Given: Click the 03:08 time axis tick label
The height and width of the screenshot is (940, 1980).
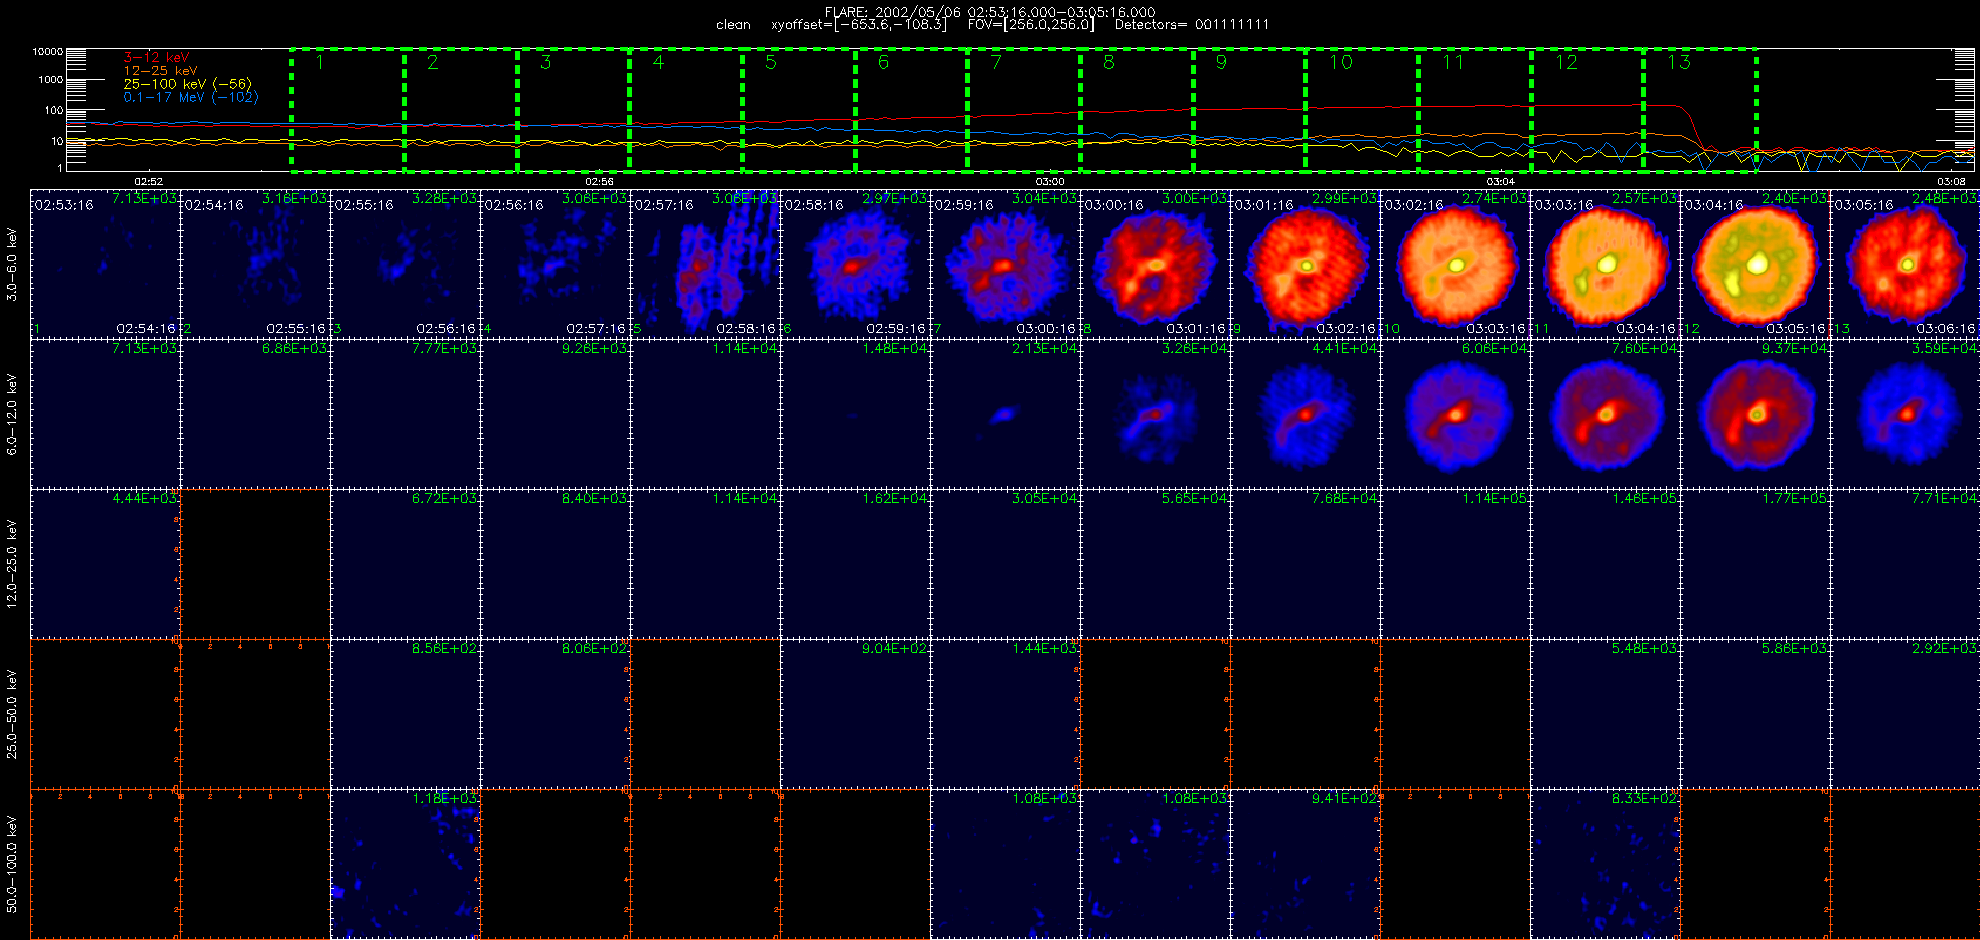Looking at the screenshot, I should (1951, 182).
